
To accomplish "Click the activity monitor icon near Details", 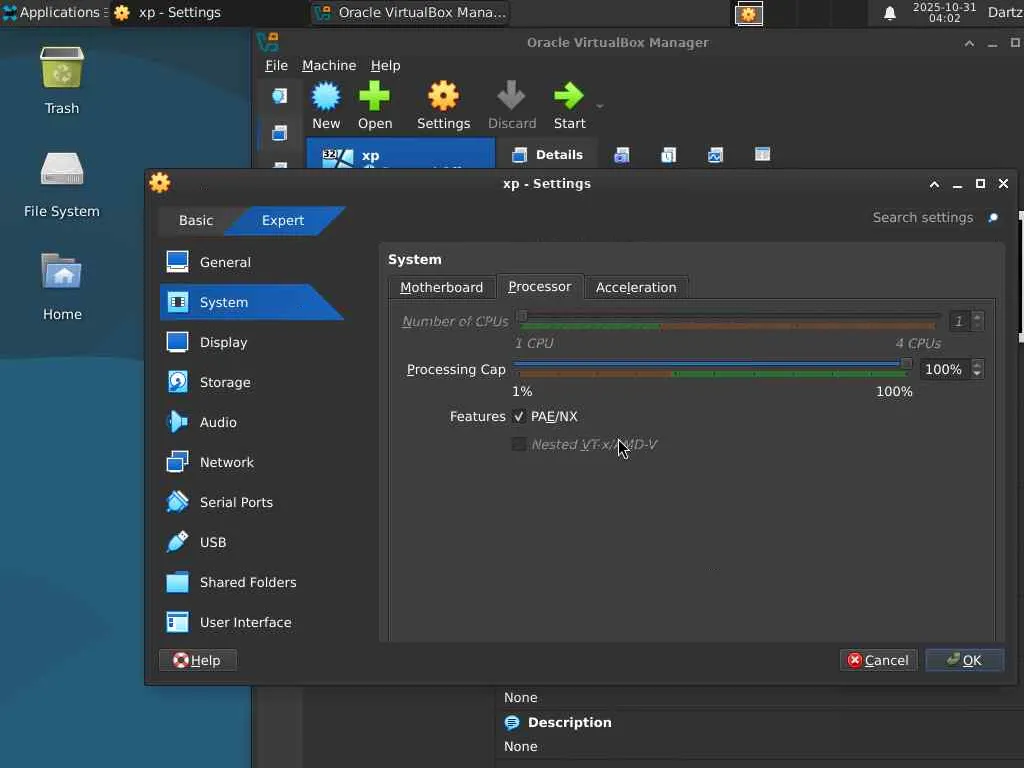I will tap(715, 155).
